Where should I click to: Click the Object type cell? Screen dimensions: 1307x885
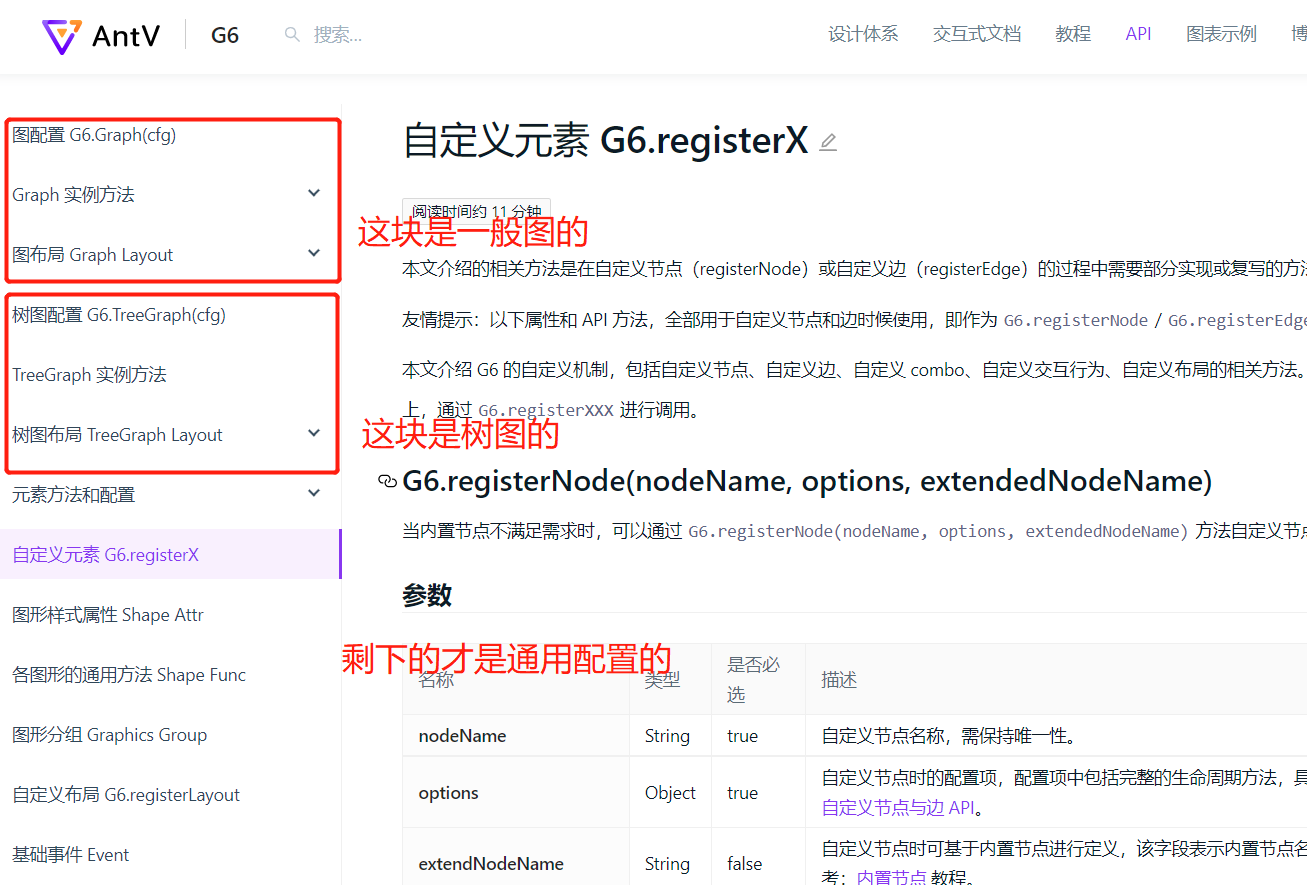pos(670,793)
